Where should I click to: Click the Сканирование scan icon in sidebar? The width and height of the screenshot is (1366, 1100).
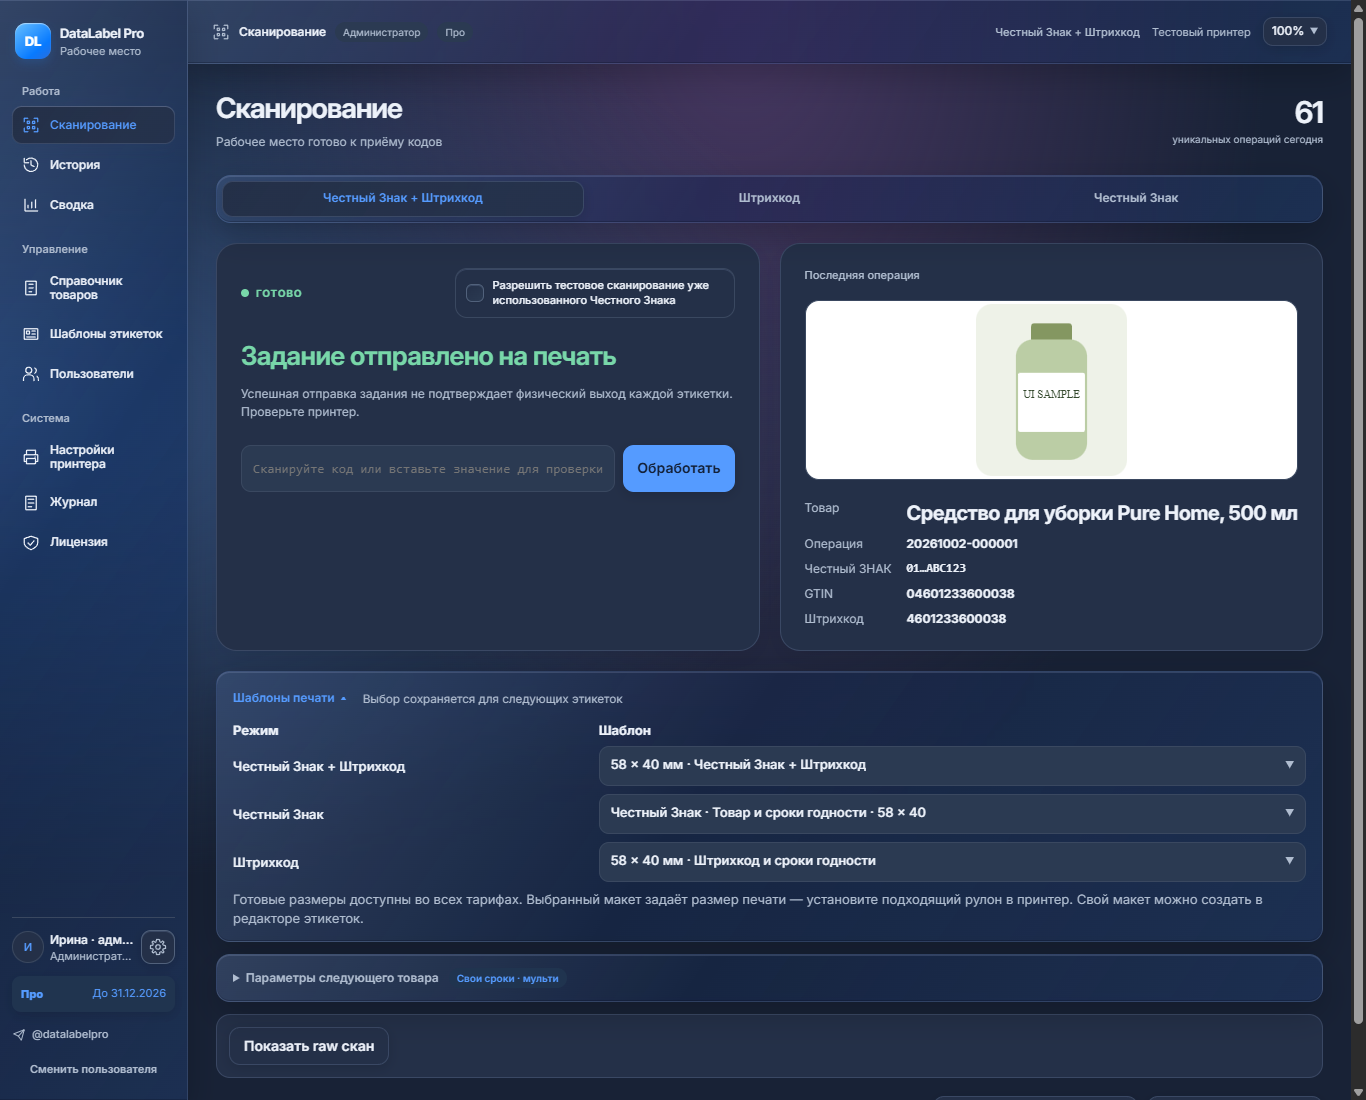31,125
